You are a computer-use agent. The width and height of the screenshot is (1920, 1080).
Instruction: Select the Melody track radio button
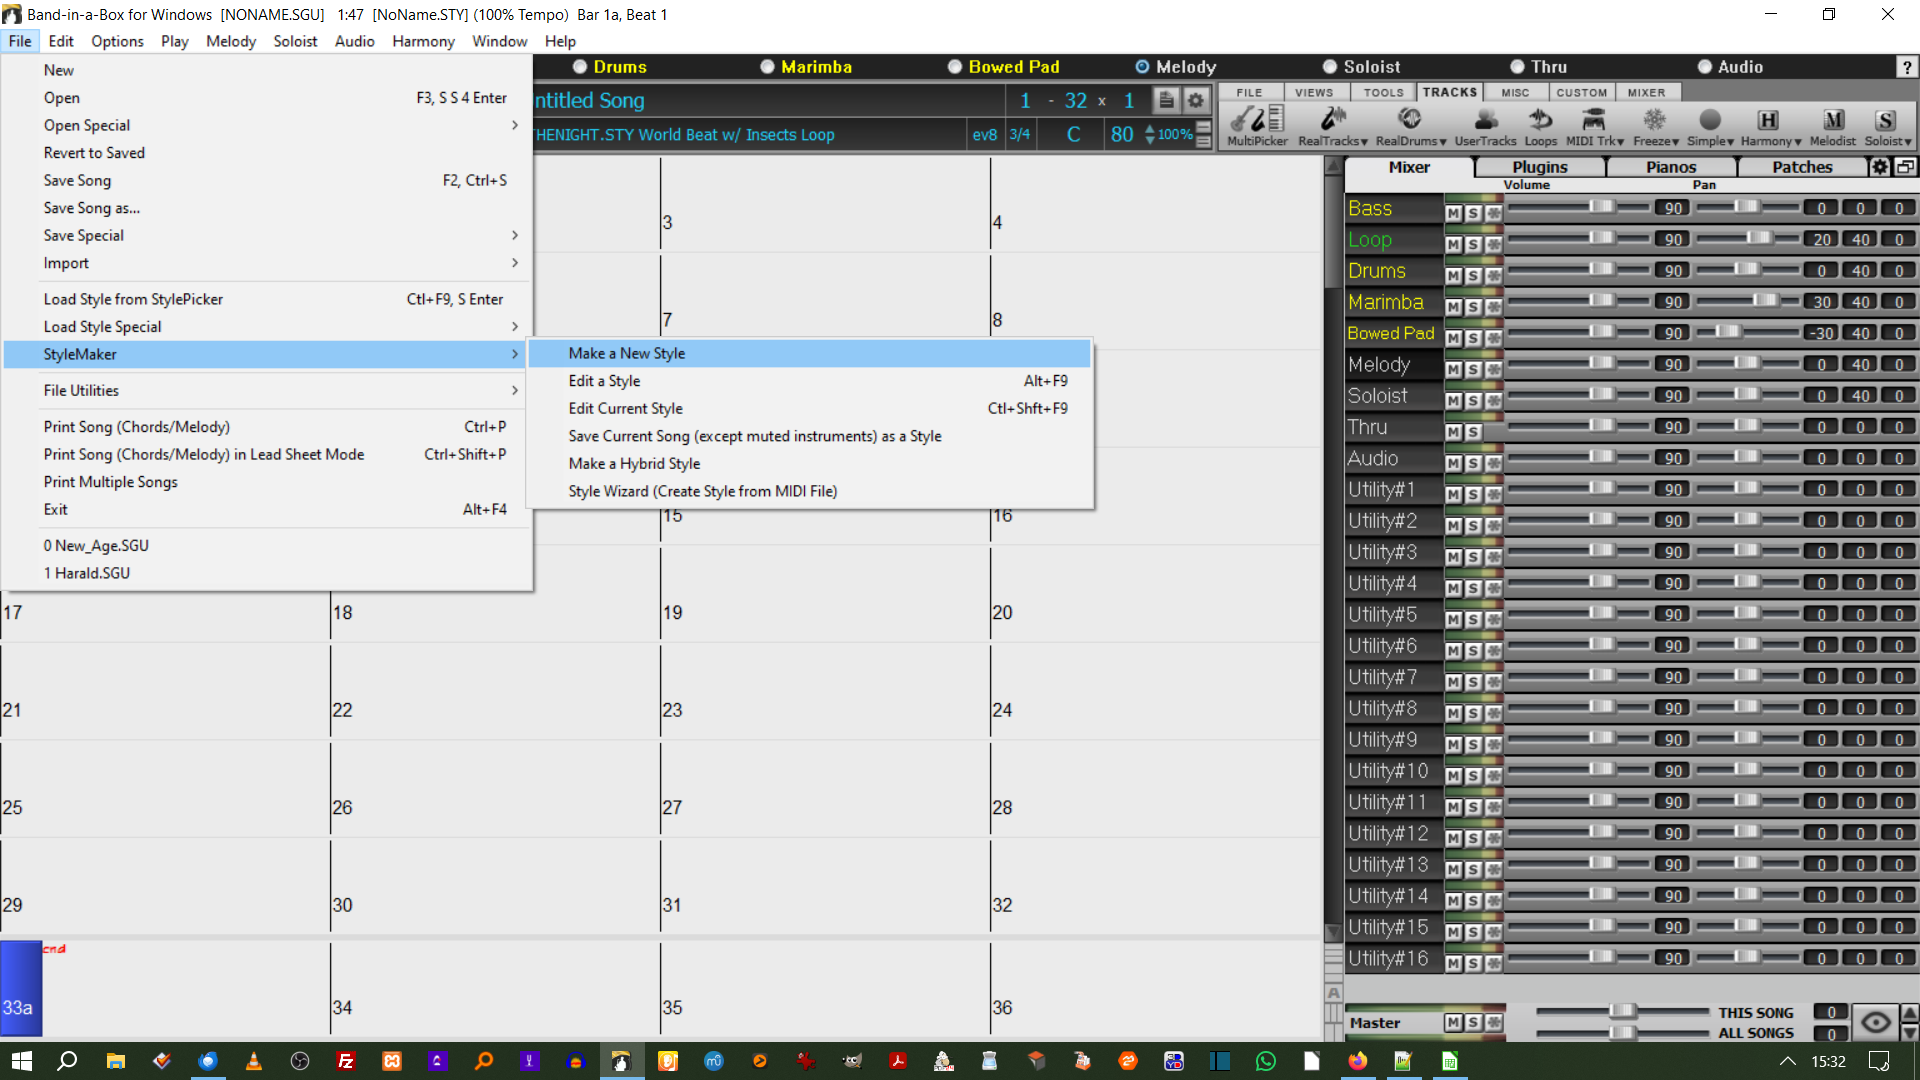pyautogui.click(x=1142, y=67)
